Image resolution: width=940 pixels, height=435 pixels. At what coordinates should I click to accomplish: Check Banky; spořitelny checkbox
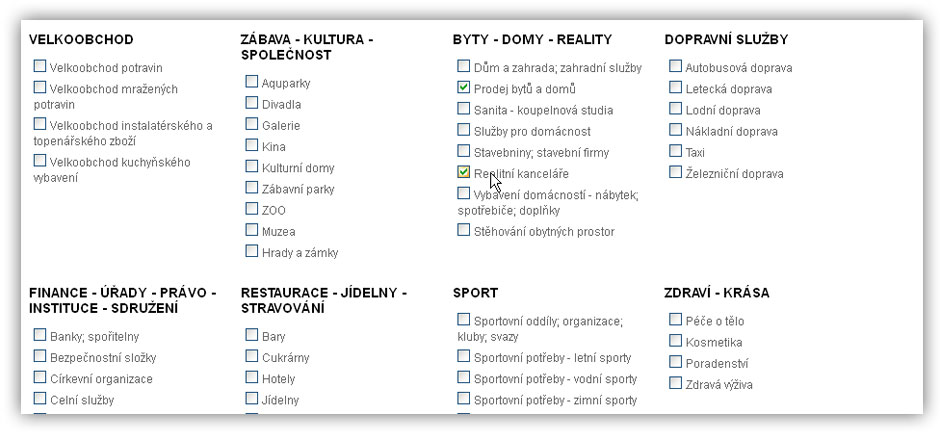point(41,335)
